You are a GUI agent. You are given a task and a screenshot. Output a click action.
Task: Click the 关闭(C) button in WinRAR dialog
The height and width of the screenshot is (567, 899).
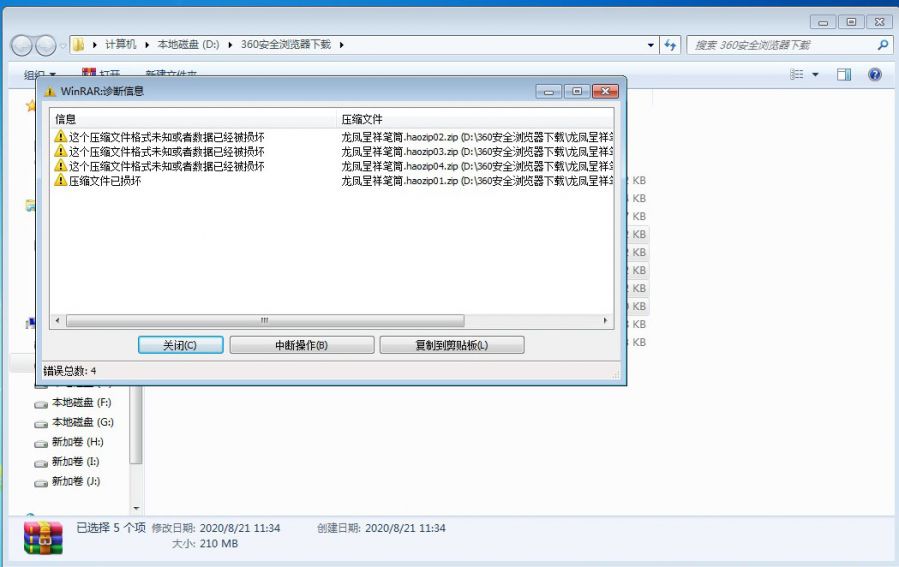point(179,345)
